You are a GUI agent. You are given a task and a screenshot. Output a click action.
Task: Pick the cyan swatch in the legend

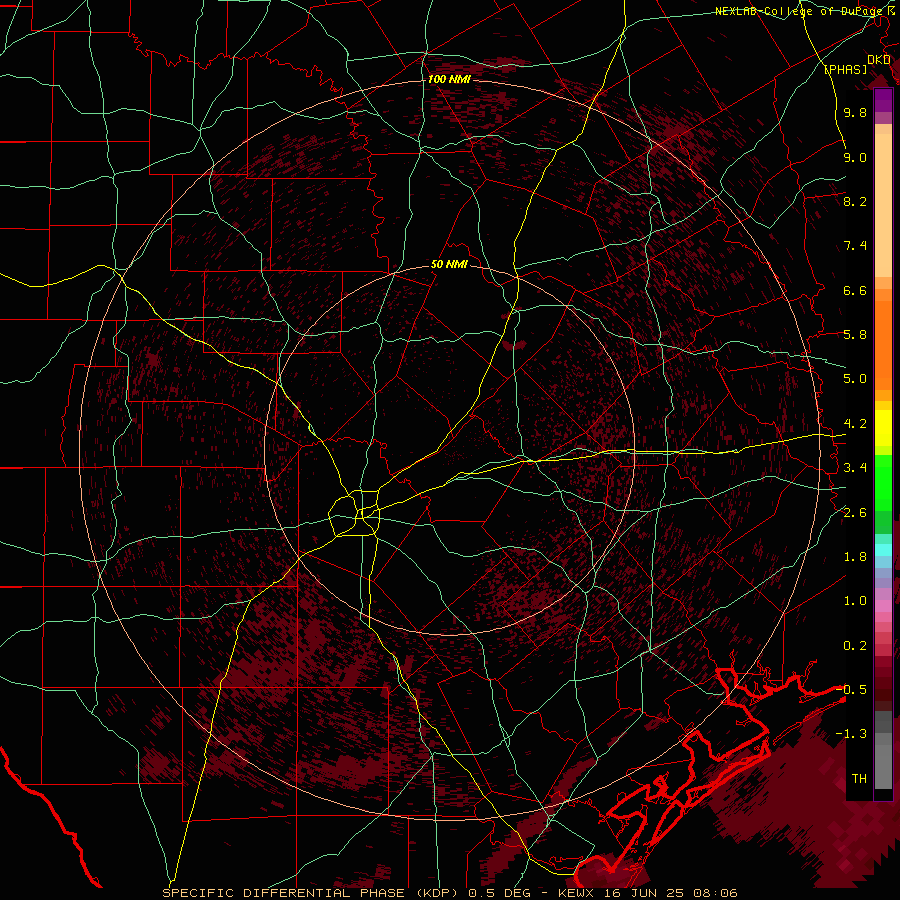[x=883, y=550]
